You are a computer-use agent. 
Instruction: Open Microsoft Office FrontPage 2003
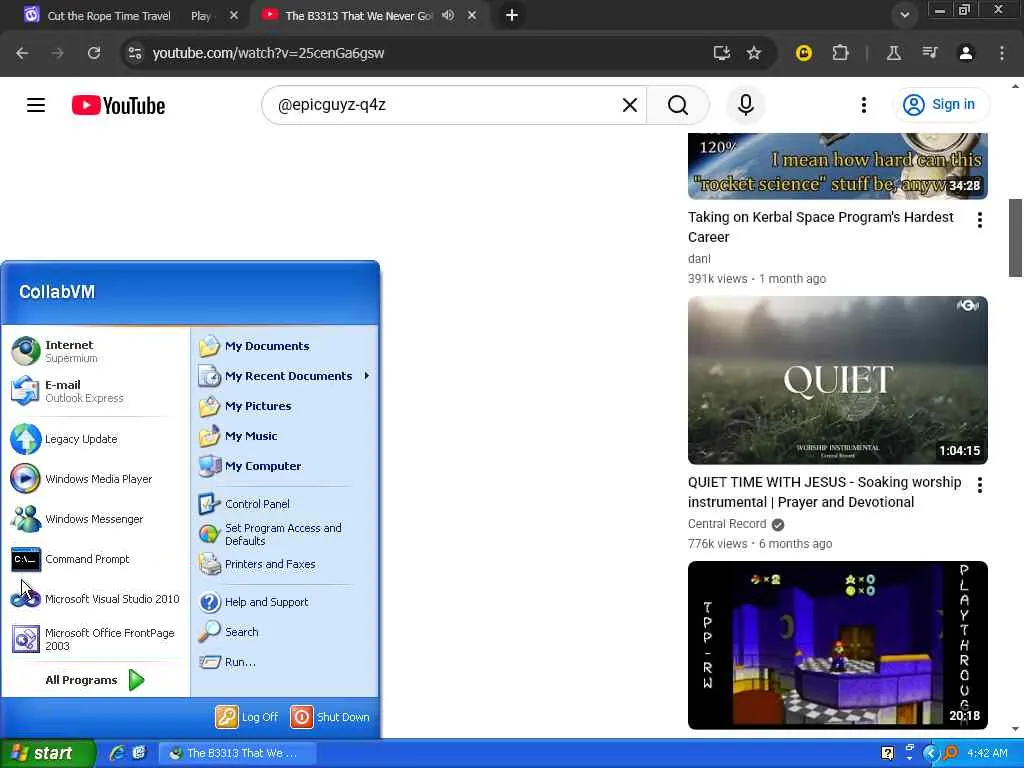(x=95, y=639)
